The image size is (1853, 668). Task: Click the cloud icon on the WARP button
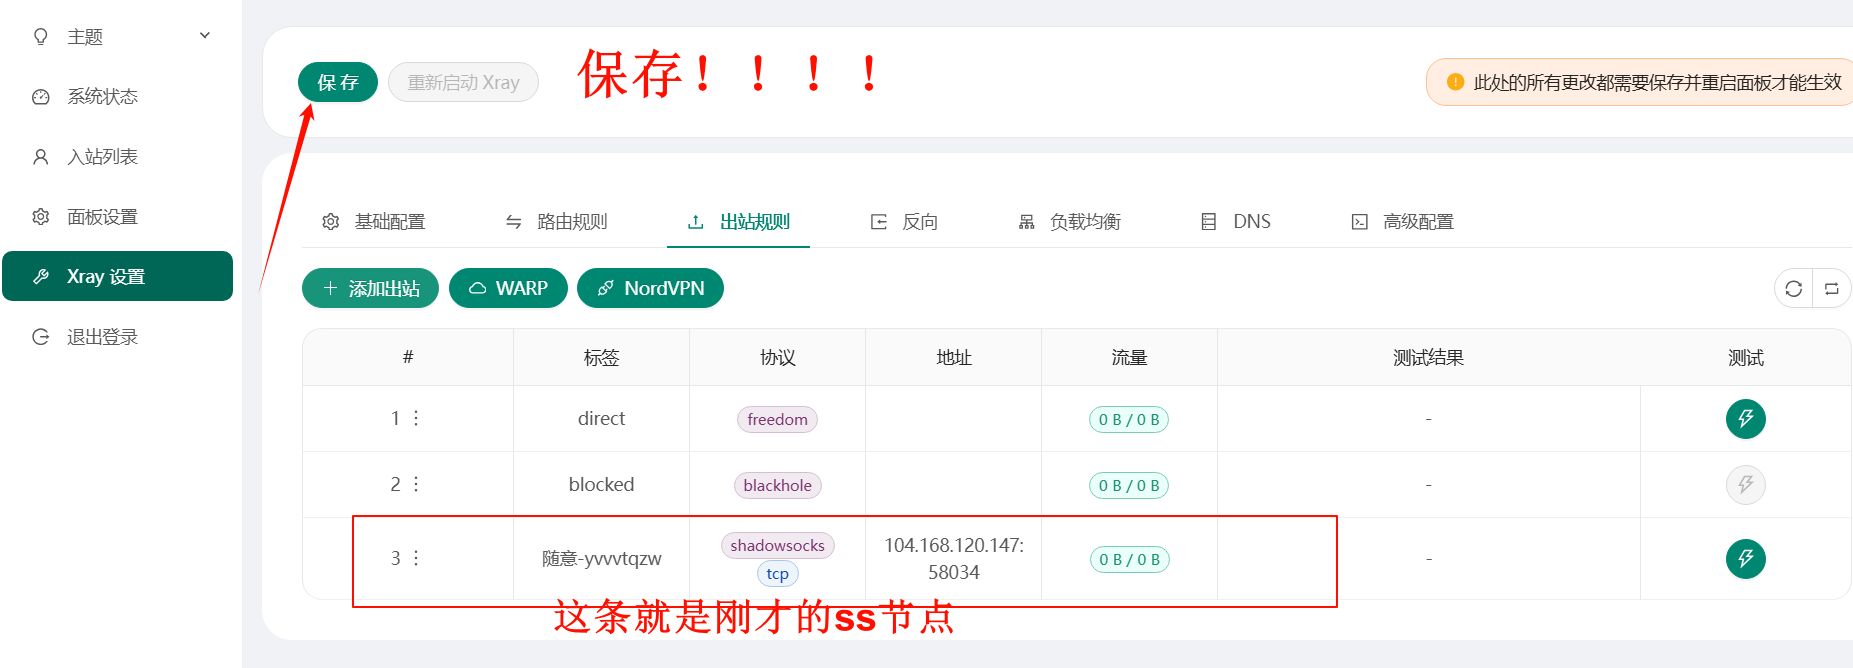pos(477,288)
